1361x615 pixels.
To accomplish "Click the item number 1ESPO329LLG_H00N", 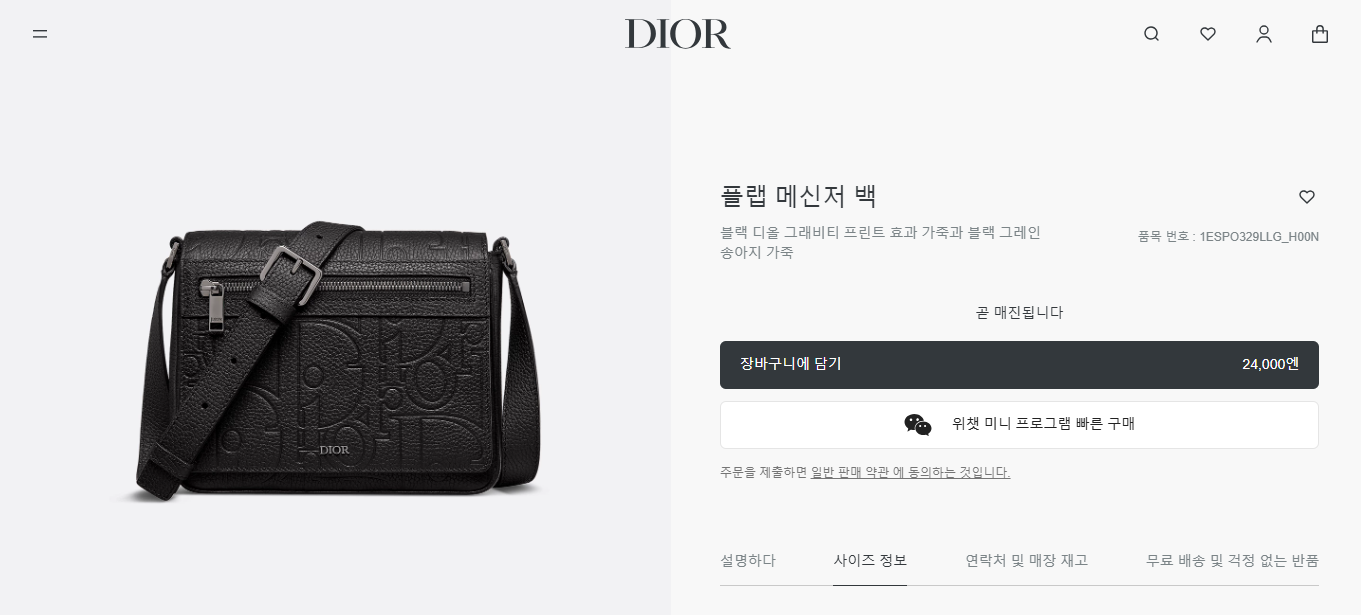I will point(1259,237).
